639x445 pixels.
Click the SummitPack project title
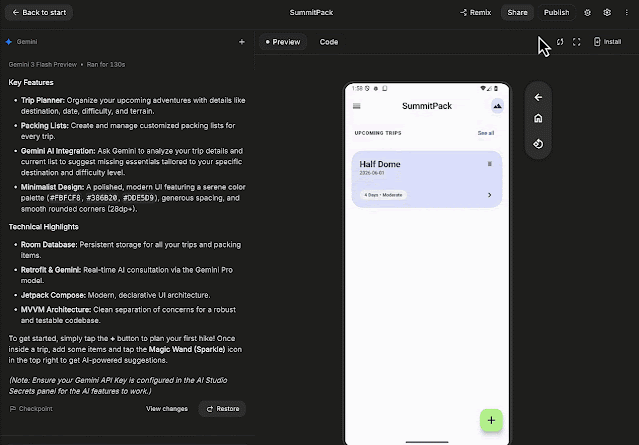click(x=311, y=13)
